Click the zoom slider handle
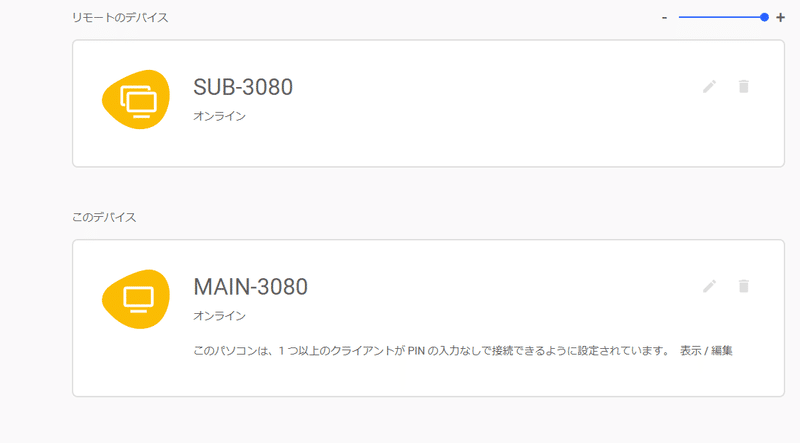The image size is (800, 443). (x=764, y=17)
